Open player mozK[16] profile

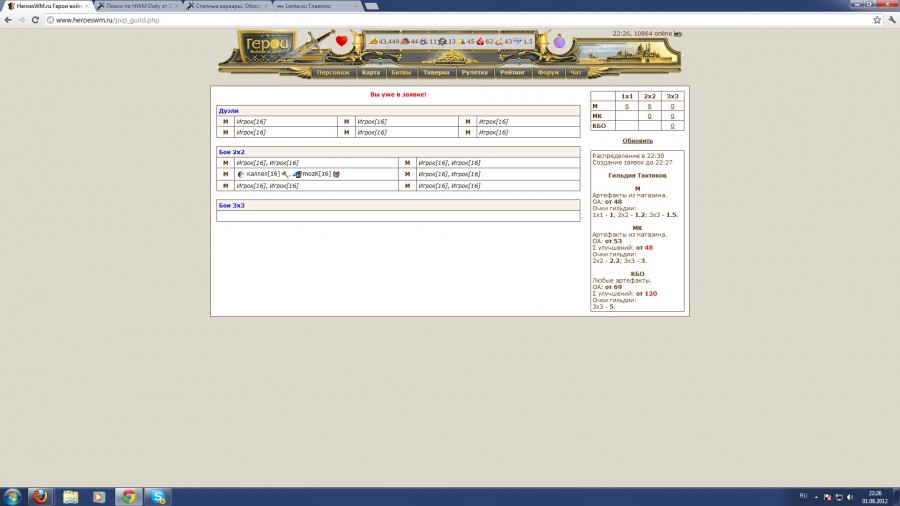[x=317, y=174]
